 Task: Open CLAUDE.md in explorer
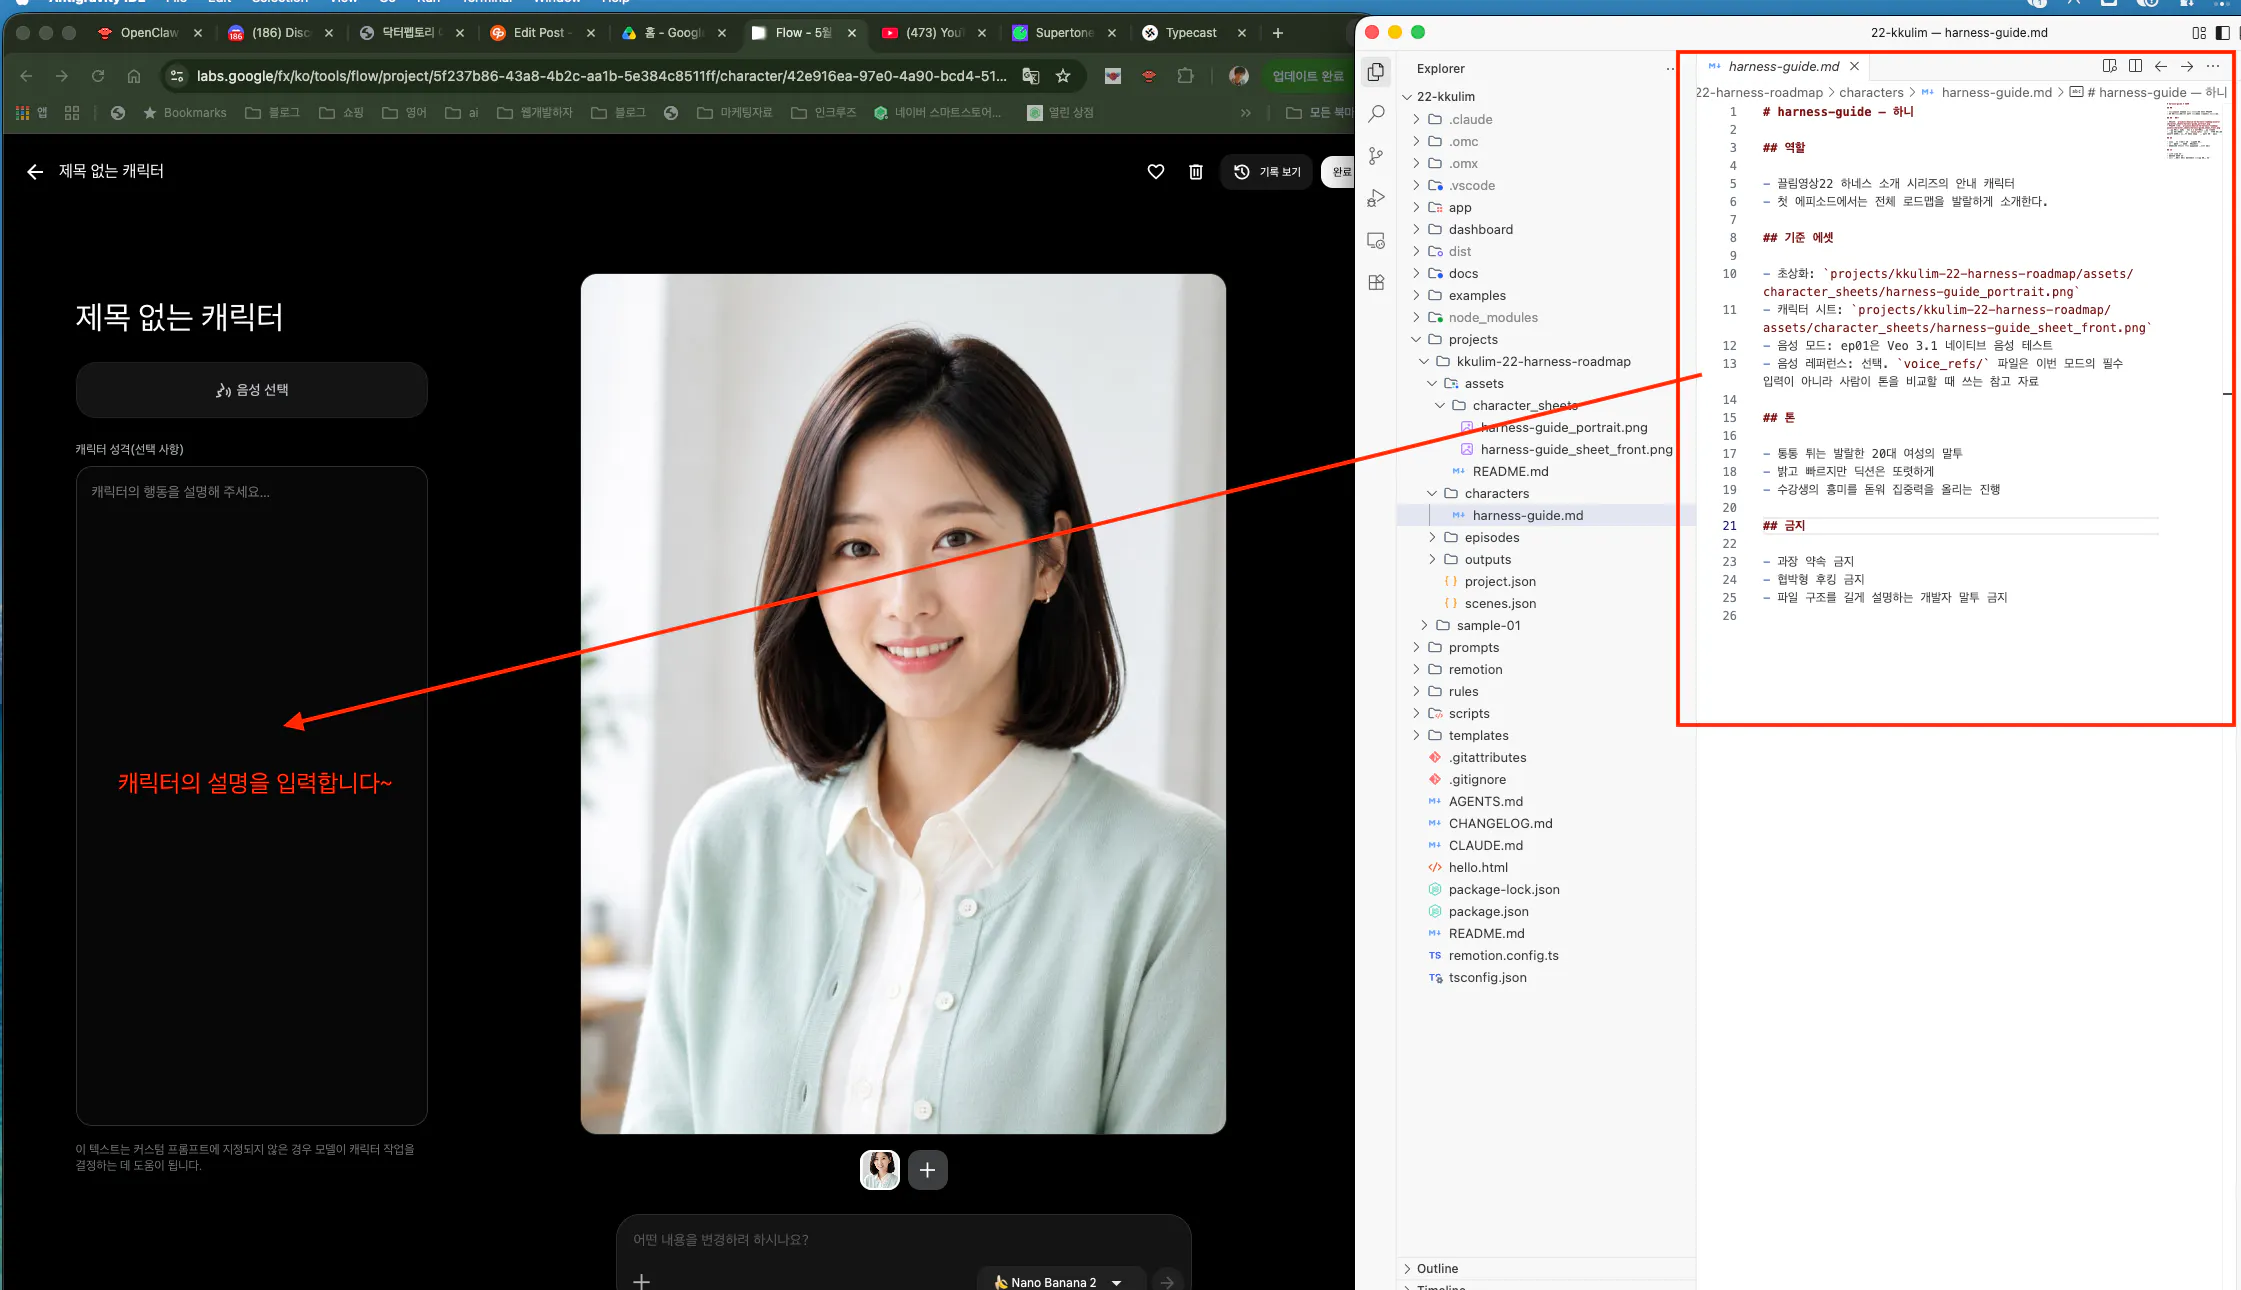(x=1485, y=845)
